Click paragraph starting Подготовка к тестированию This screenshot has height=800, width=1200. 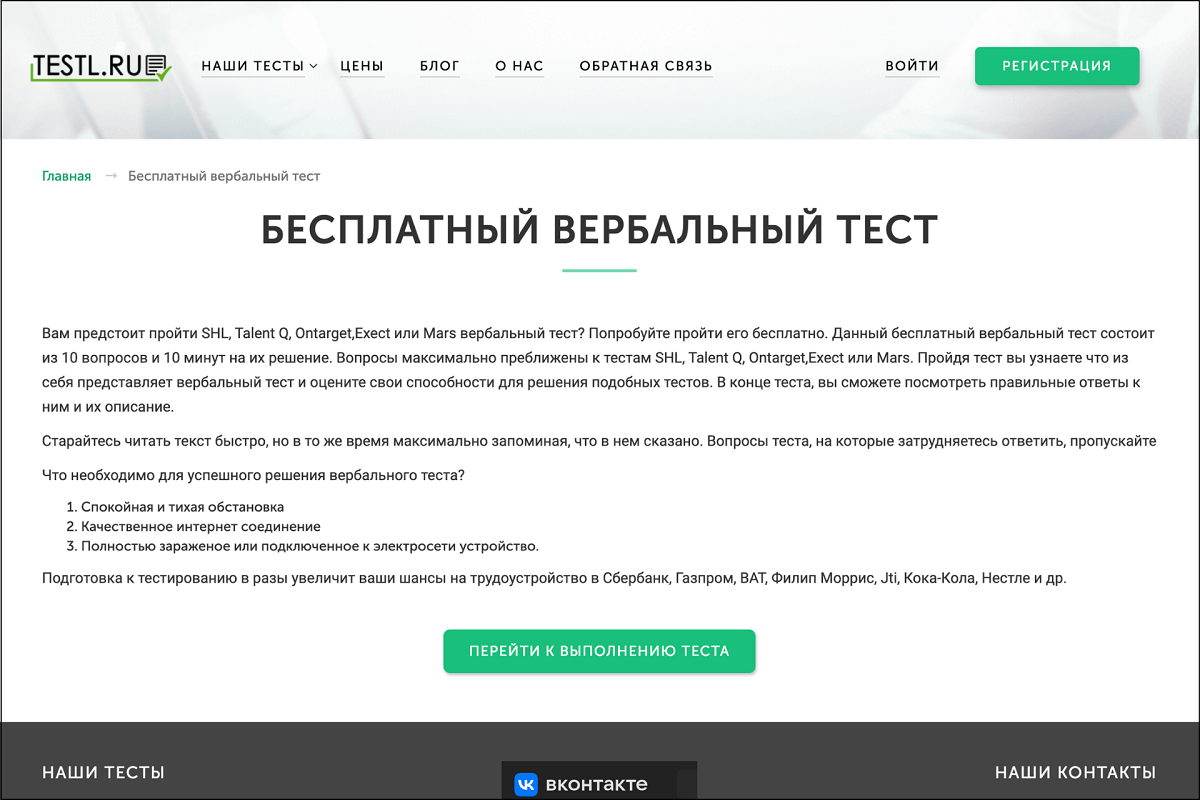[x=554, y=578]
